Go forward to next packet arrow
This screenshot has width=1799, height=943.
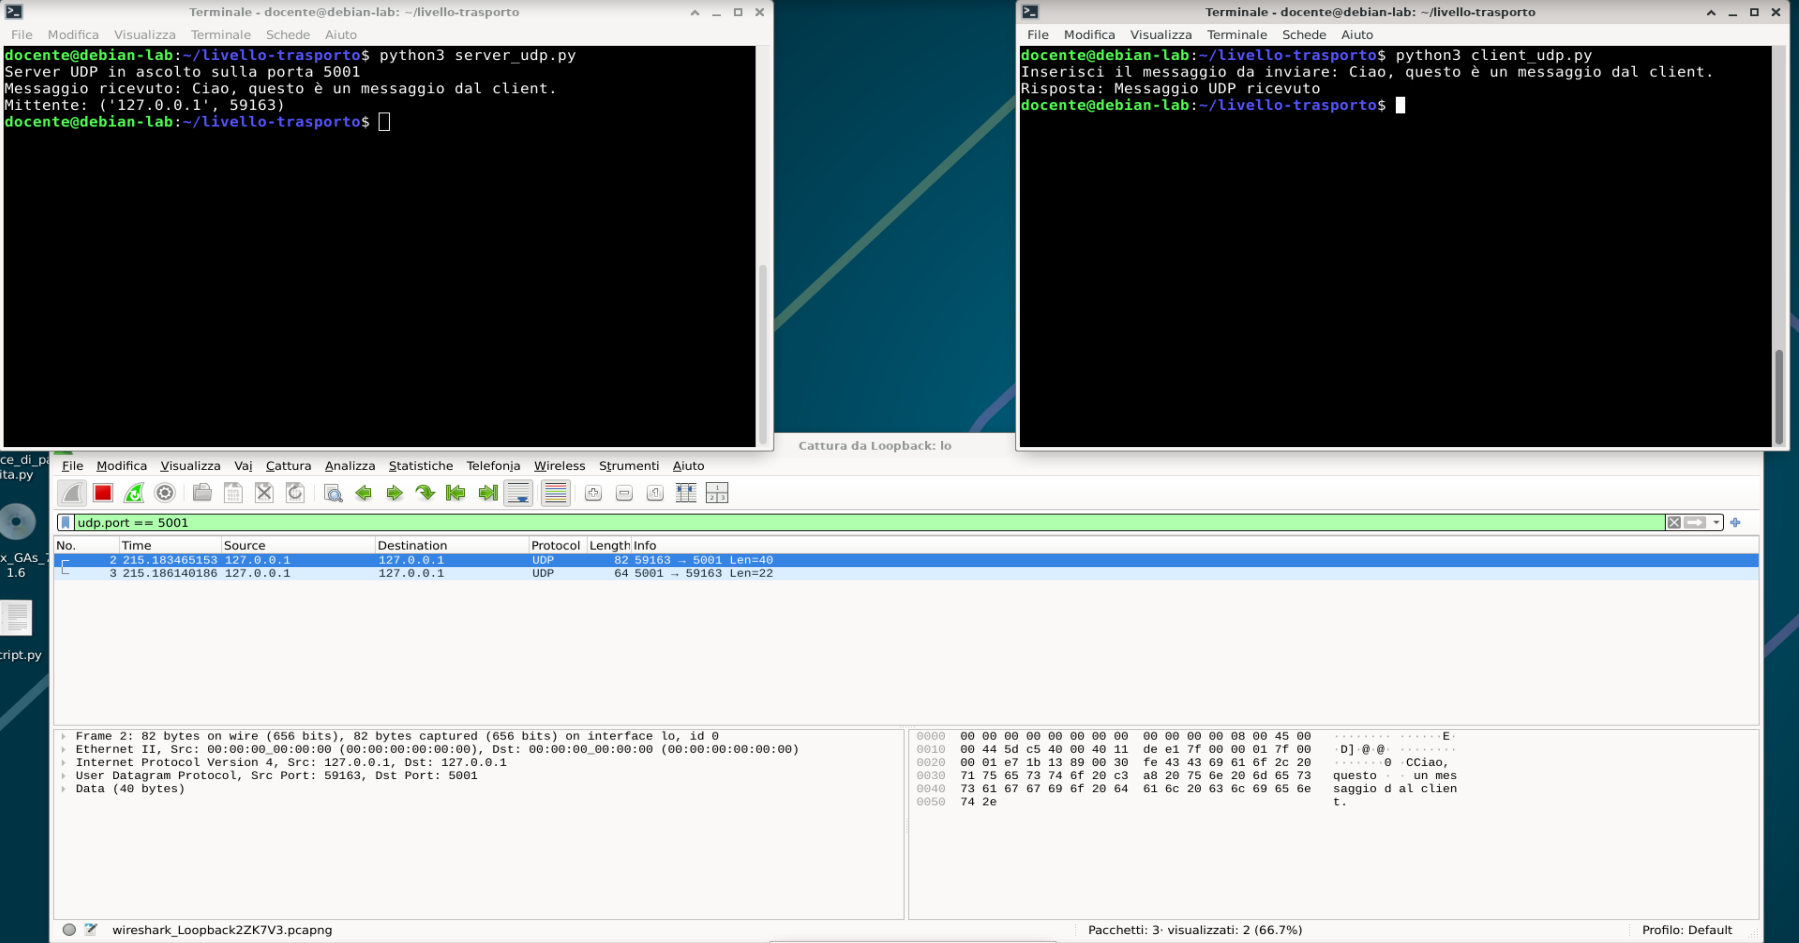point(394,493)
